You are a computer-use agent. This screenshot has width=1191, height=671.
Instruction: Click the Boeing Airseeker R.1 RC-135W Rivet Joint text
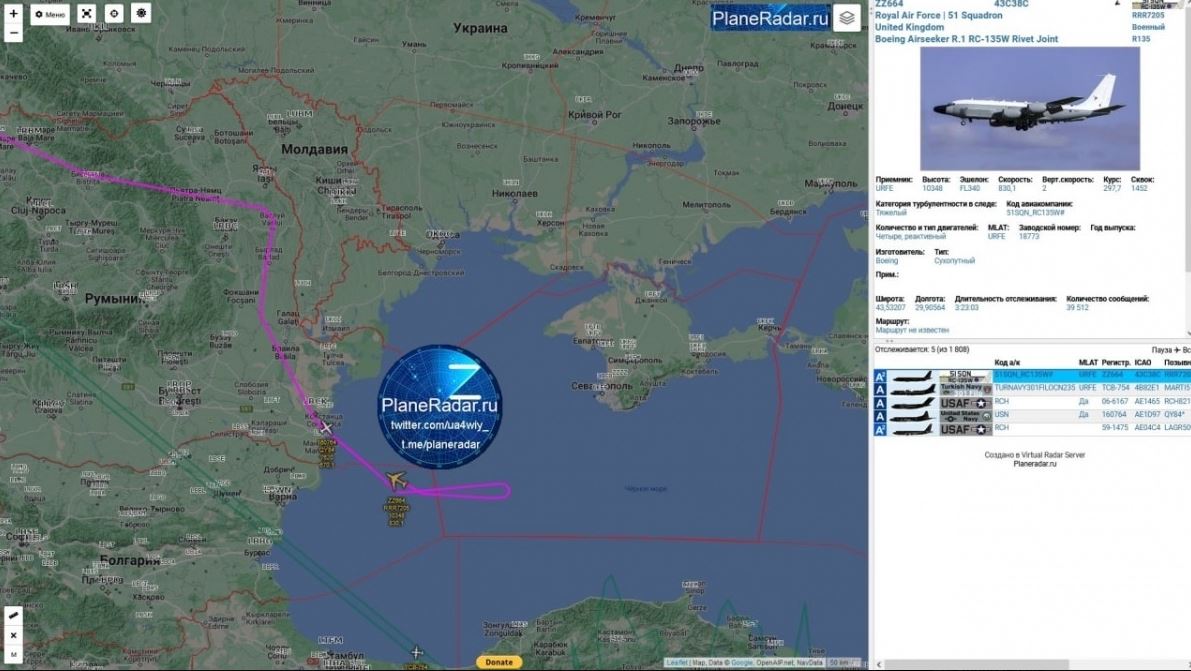point(966,39)
